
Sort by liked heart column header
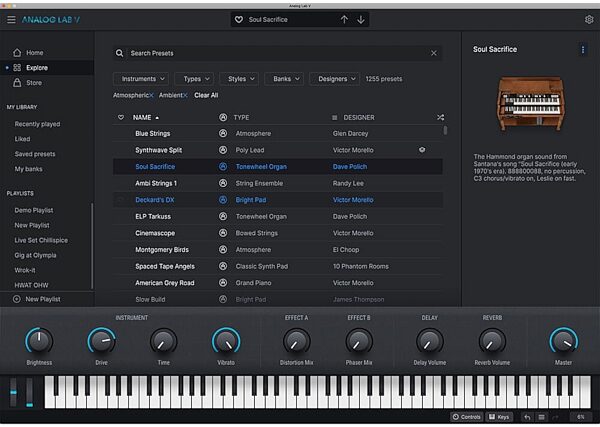pyautogui.click(x=121, y=117)
